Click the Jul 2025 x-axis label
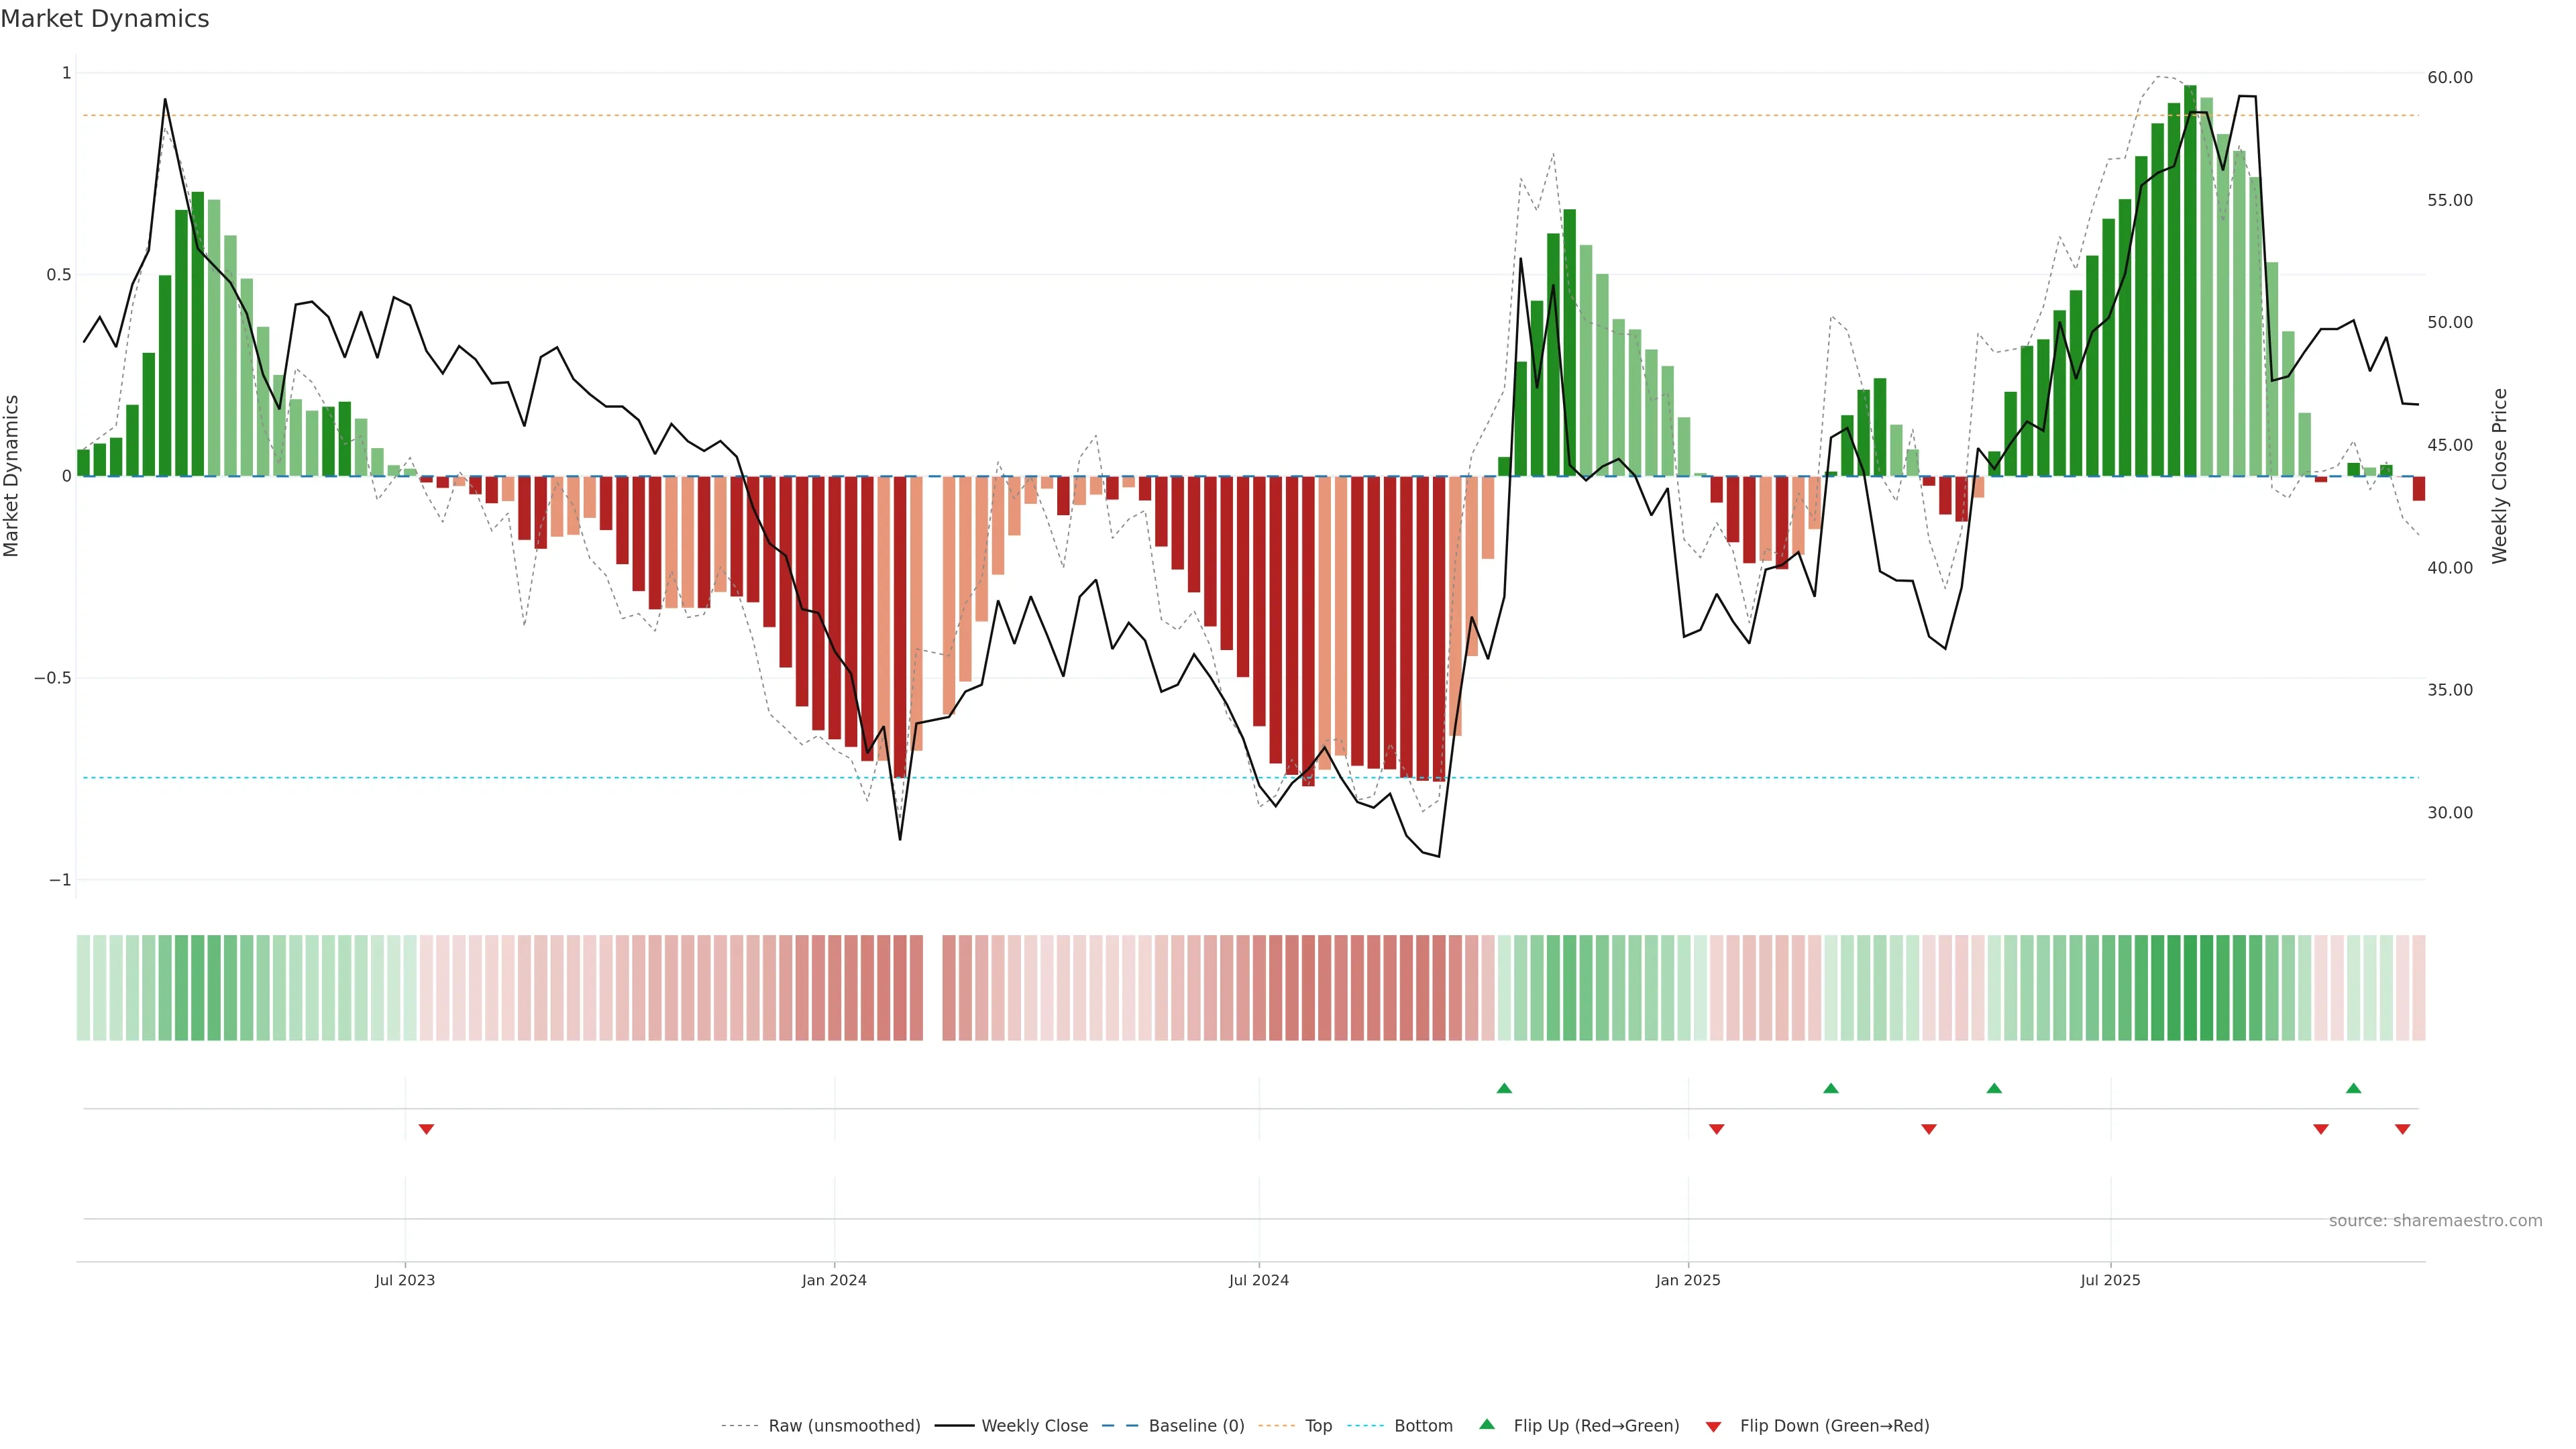 [x=2110, y=1280]
